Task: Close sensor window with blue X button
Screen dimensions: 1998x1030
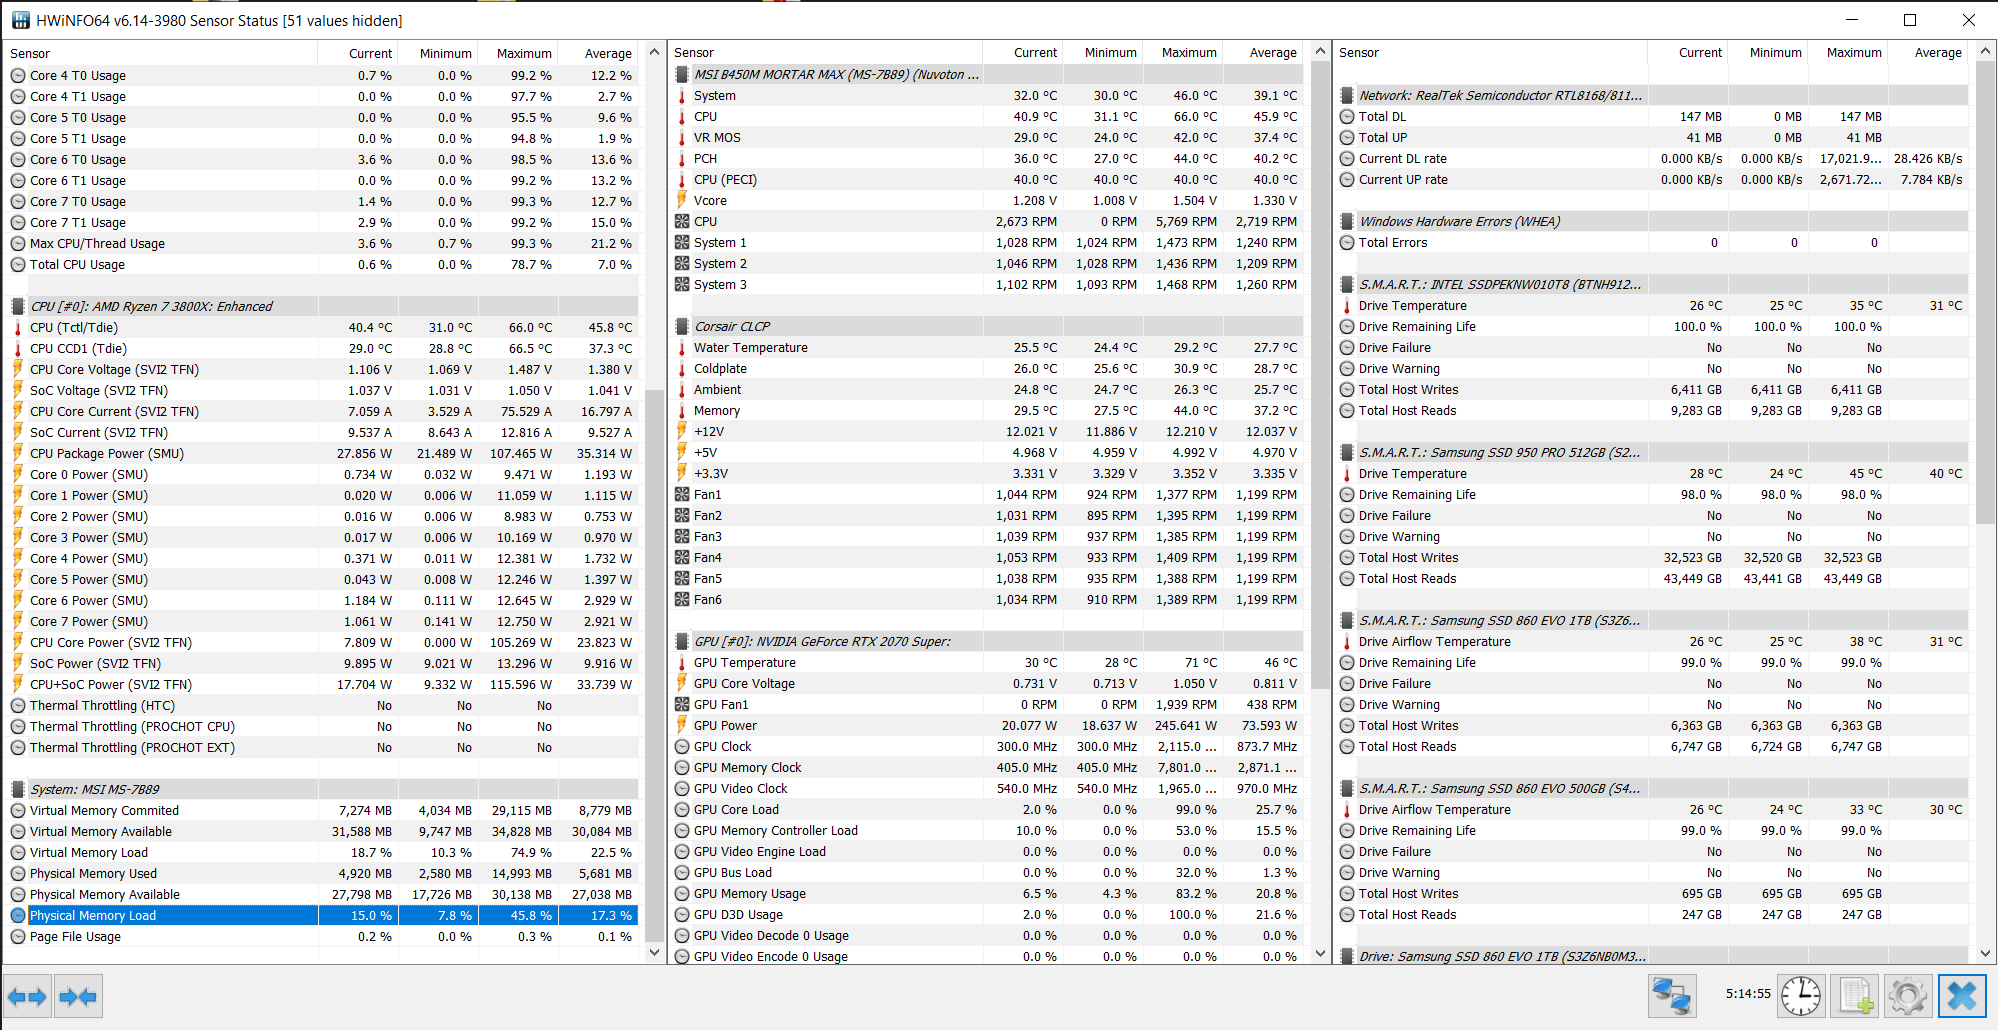Action: (x=1962, y=996)
